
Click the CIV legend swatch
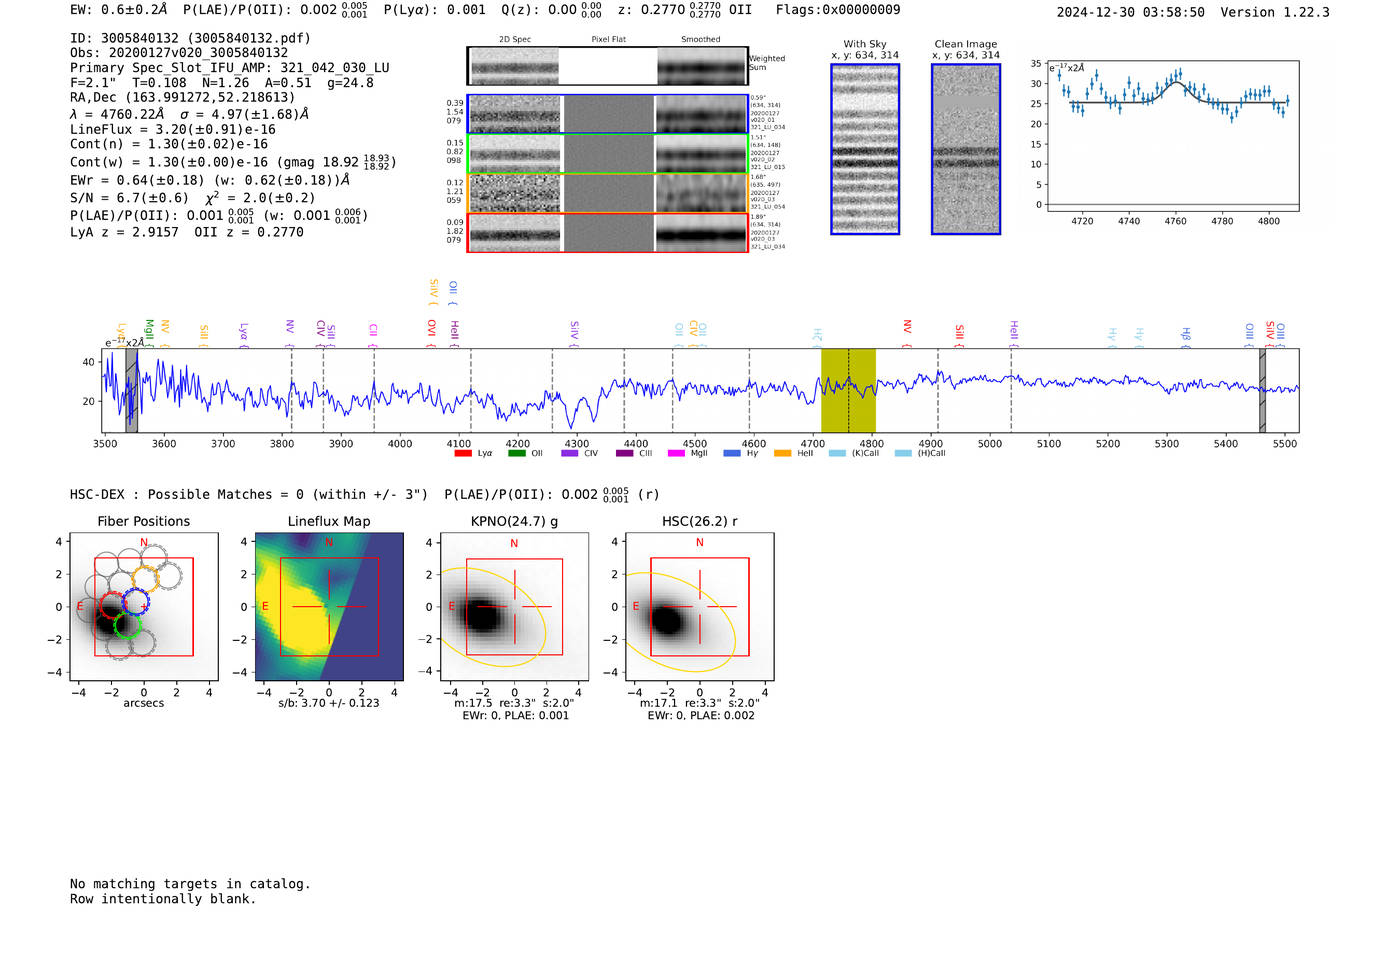[570, 453]
